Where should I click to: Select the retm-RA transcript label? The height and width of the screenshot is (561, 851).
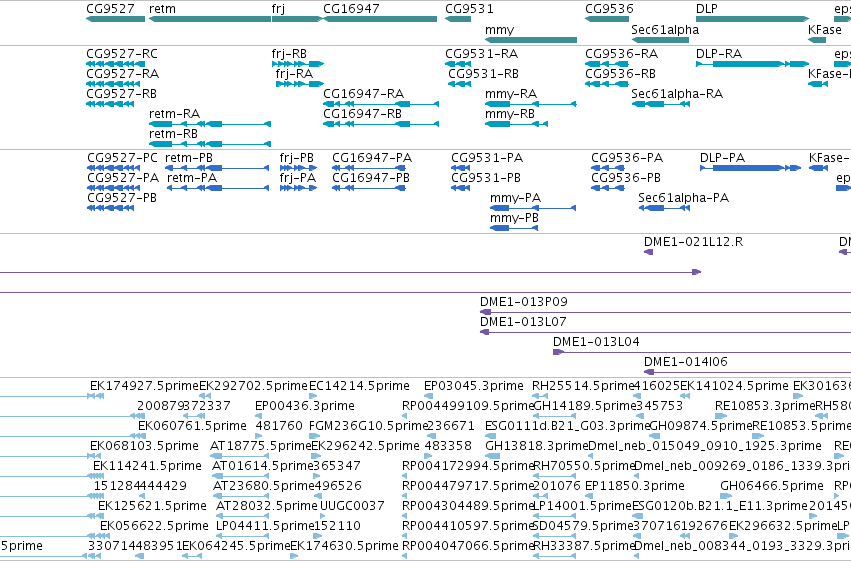click(x=175, y=114)
